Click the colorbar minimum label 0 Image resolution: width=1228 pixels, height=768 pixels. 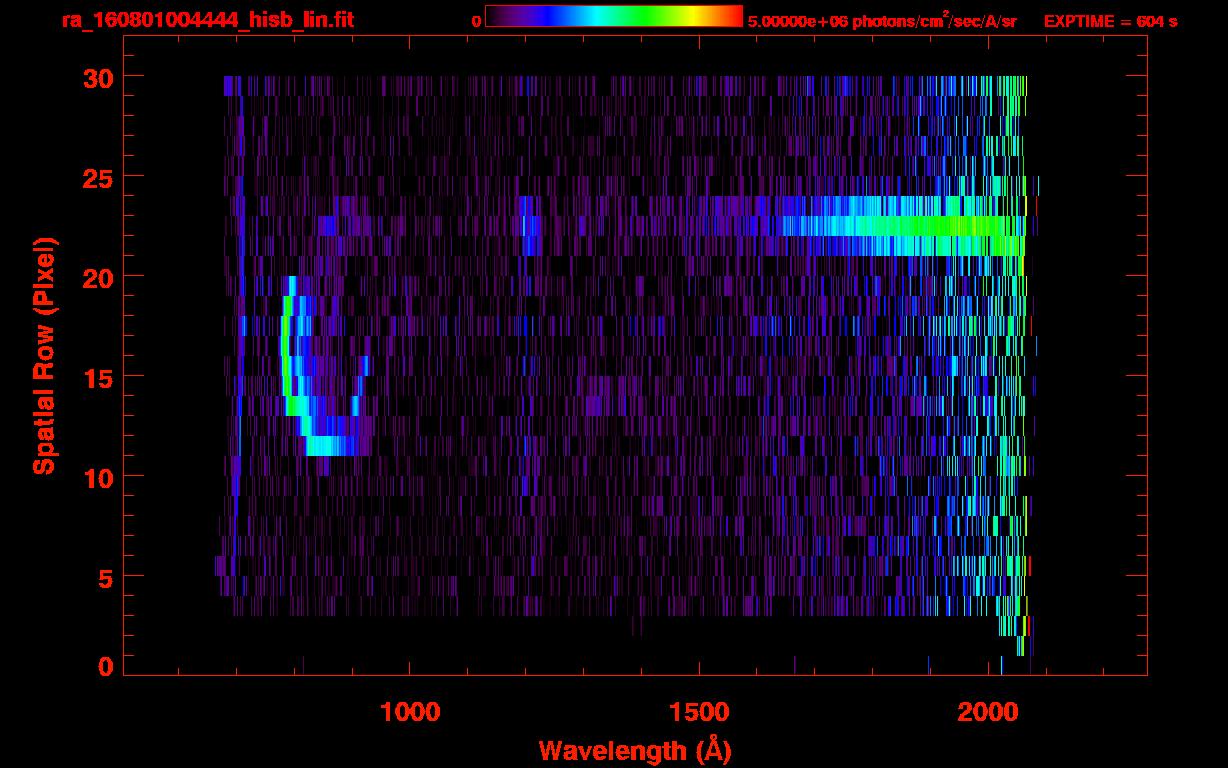tap(477, 21)
